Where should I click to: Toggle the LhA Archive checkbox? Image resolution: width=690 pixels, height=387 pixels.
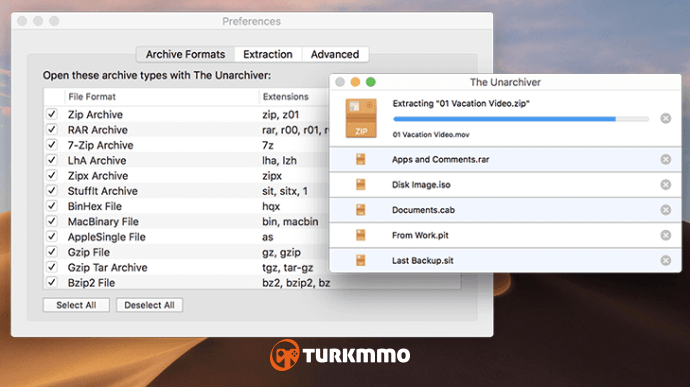tap(52, 160)
